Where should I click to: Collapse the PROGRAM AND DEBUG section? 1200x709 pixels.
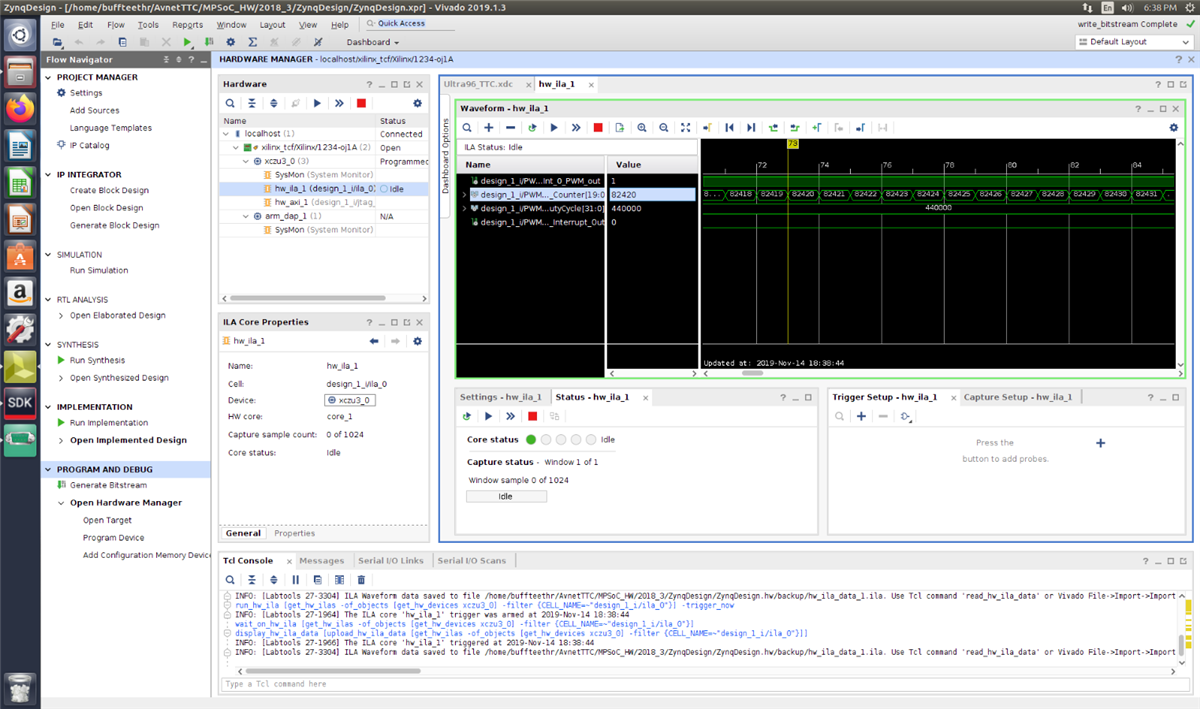[48, 469]
